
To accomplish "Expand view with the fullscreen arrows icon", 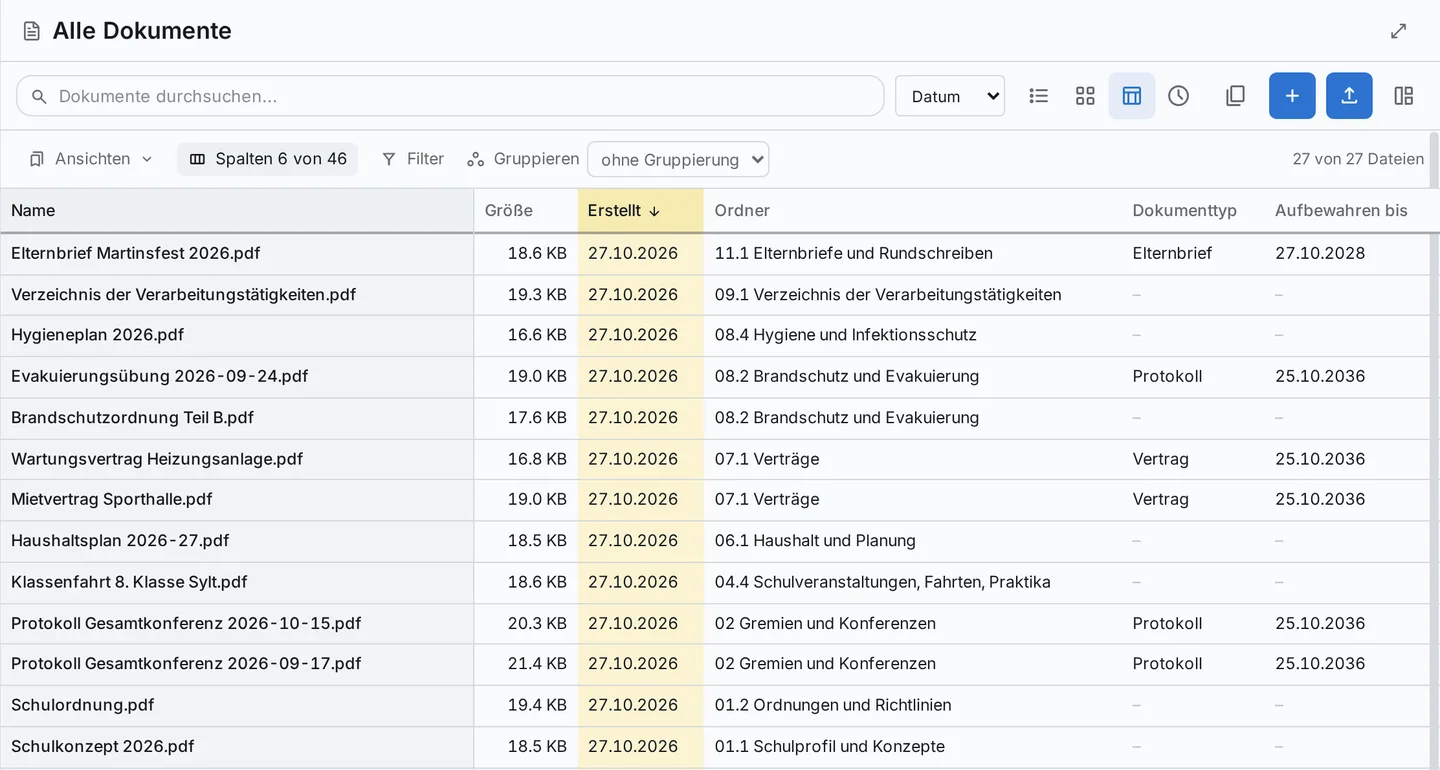I will tap(1399, 31).
